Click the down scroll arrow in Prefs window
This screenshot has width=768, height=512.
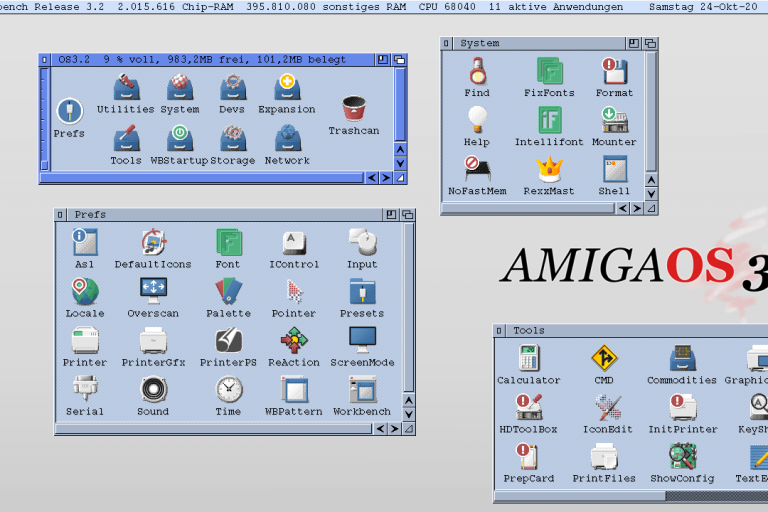coord(409,413)
